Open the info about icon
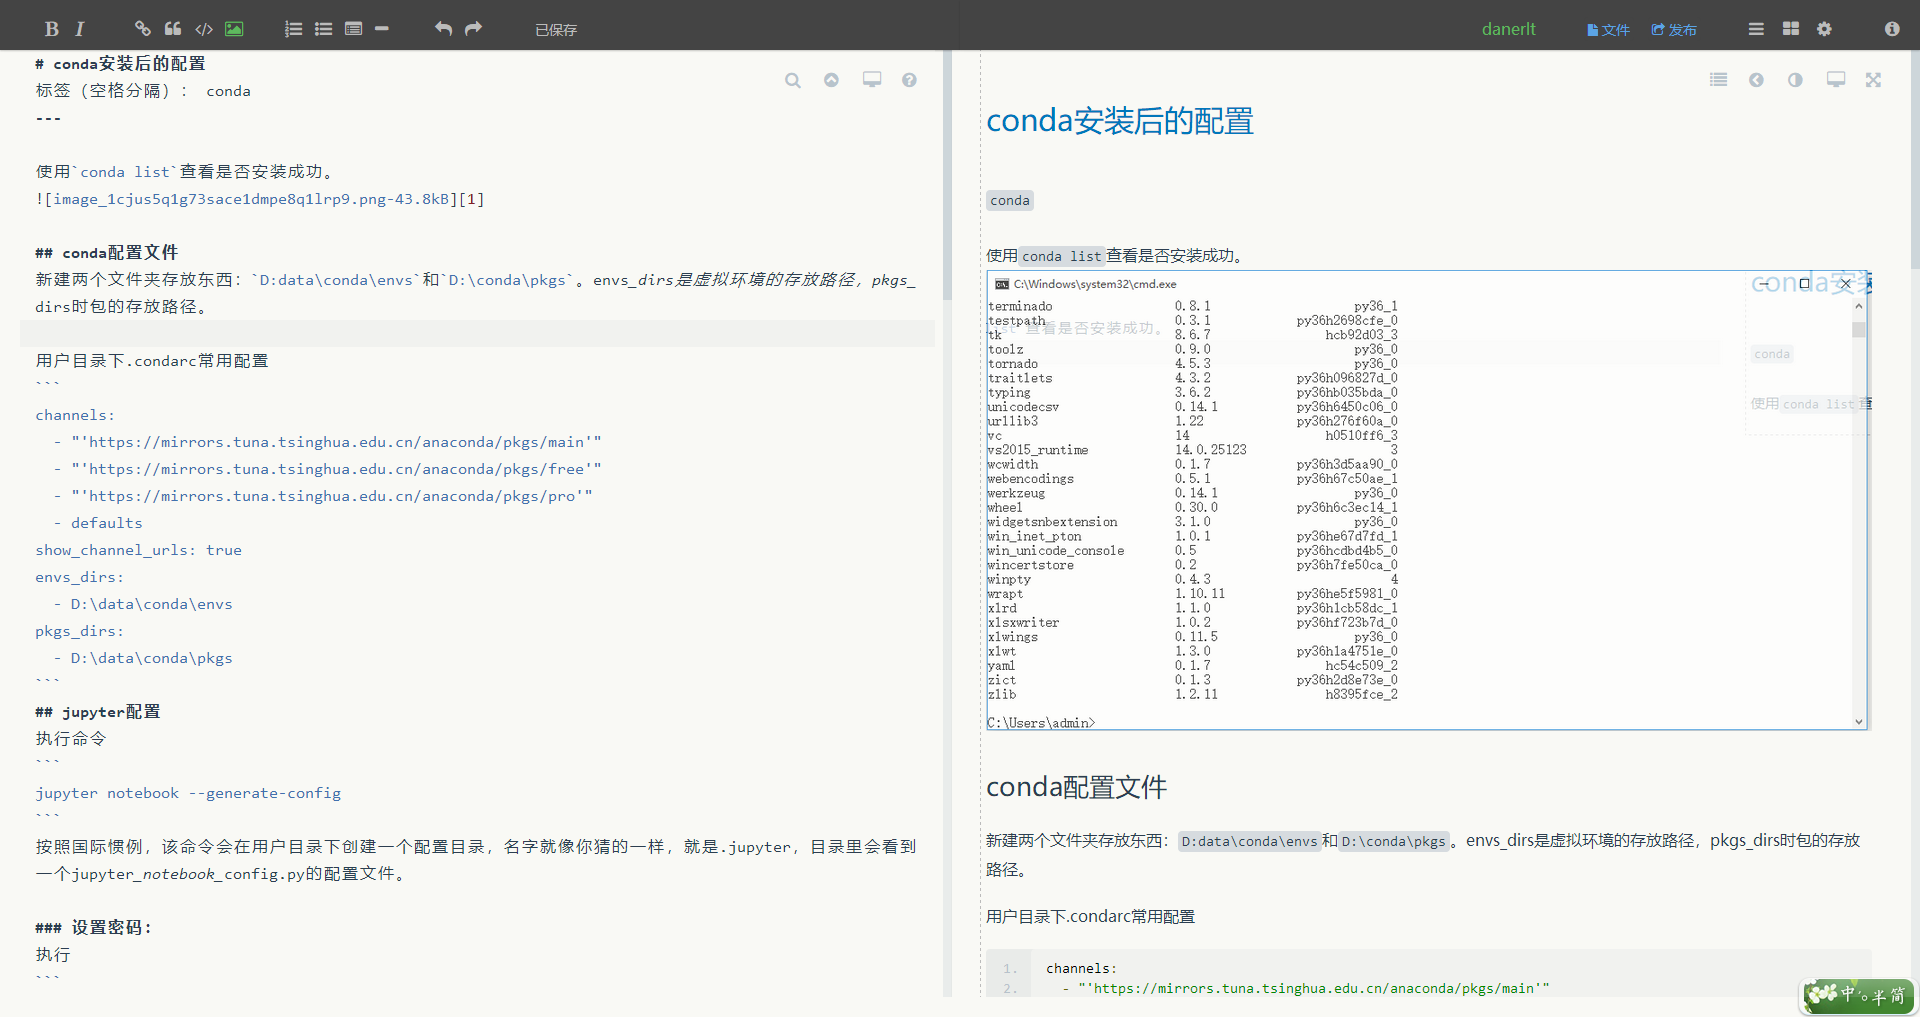Screen dimensions: 1920x1017 click(1892, 29)
